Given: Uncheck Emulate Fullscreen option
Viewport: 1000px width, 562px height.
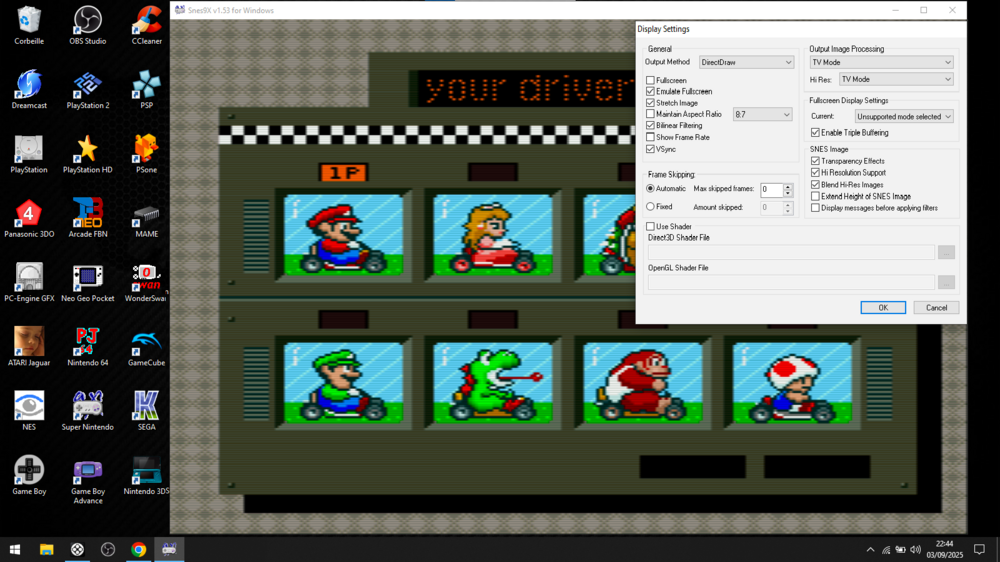Looking at the screenshot, I should pyautogui.click(x=651, y=91).
